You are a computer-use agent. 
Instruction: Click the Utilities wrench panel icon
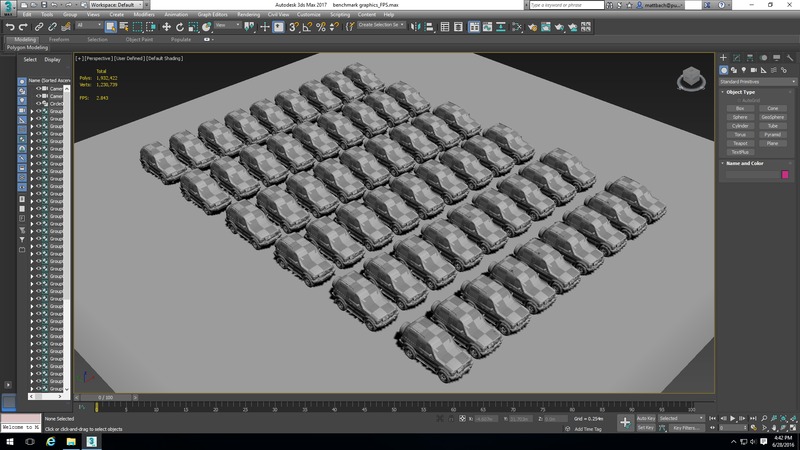(789, 58)
